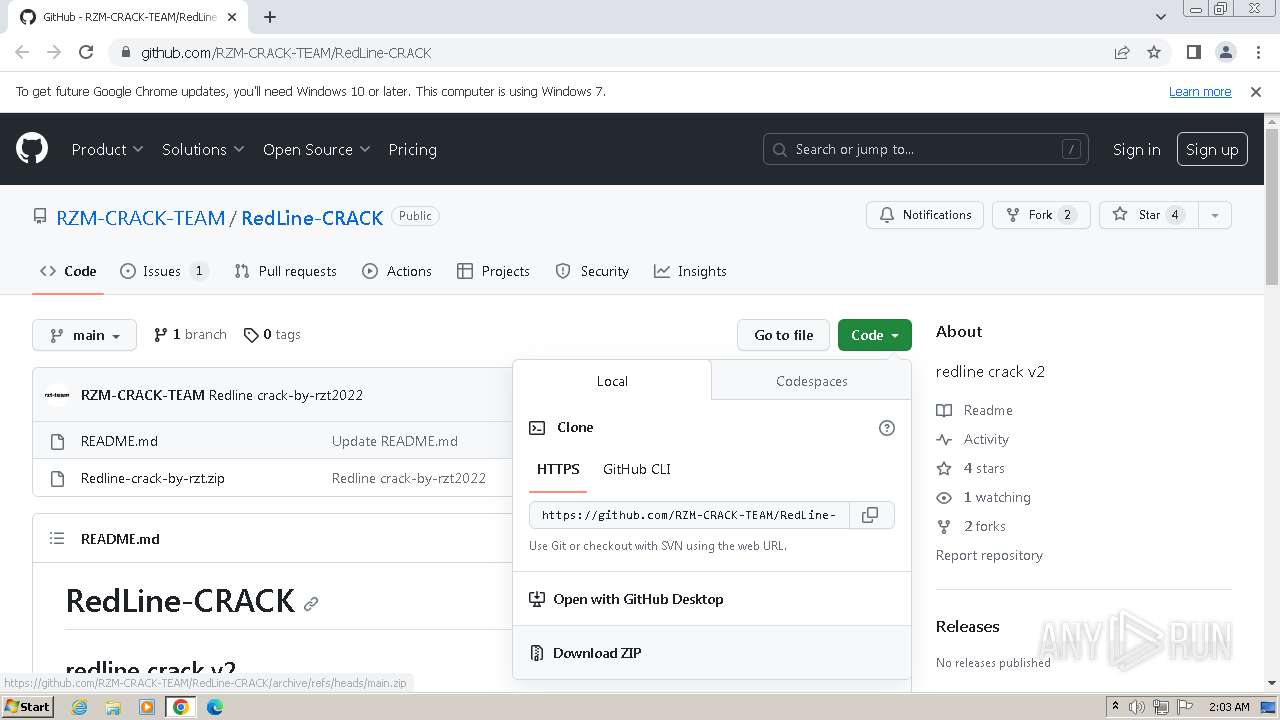Expand the Solutions menu
1280x720 pixels.
tap(203, 149)
